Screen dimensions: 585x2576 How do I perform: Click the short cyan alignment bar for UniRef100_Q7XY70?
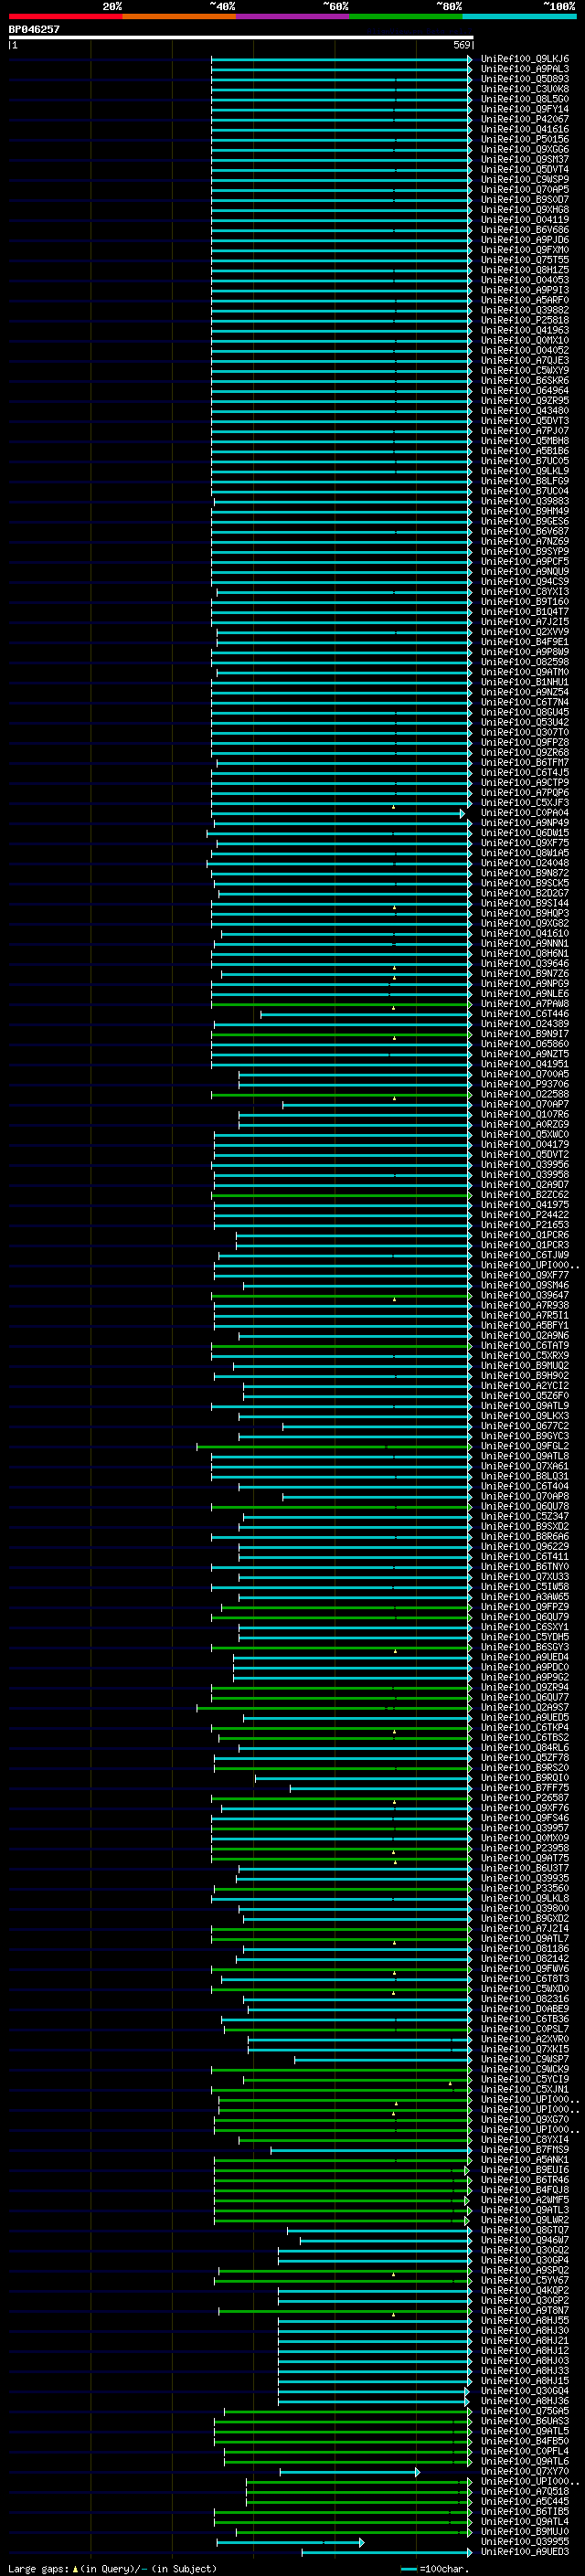click(x=350, y=2472)
